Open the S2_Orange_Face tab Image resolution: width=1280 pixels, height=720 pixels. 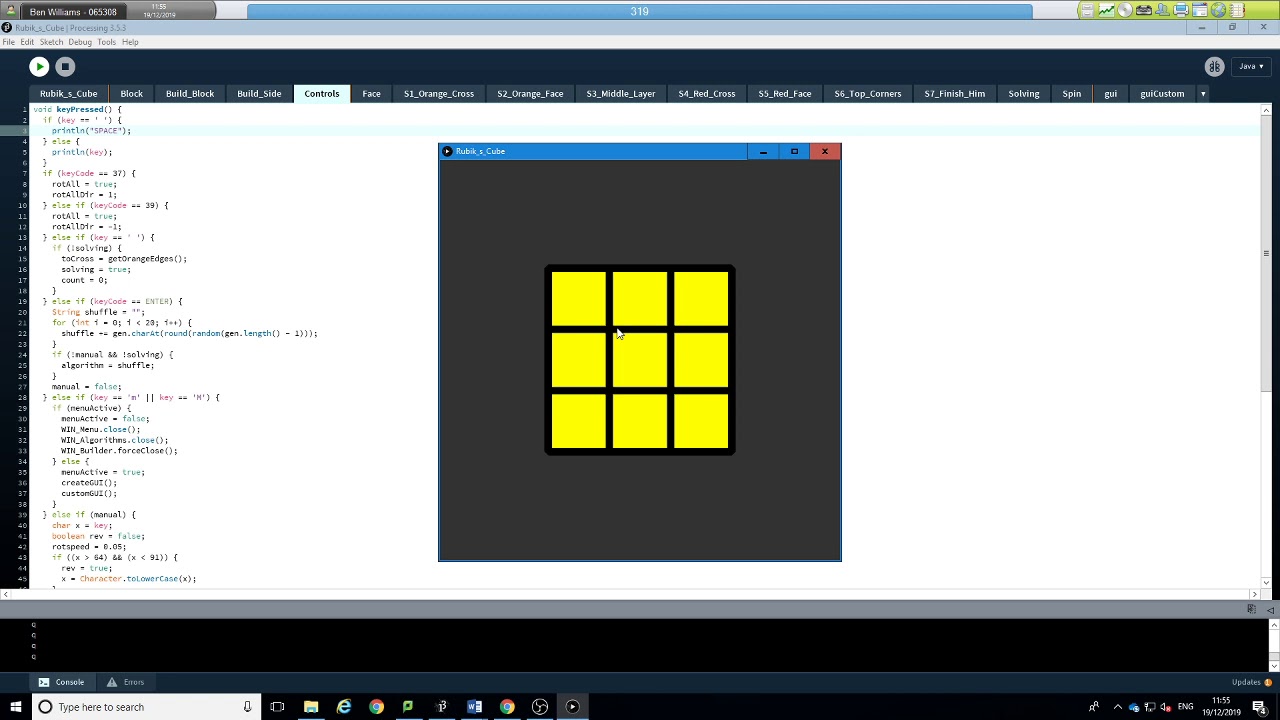(530, 94)
